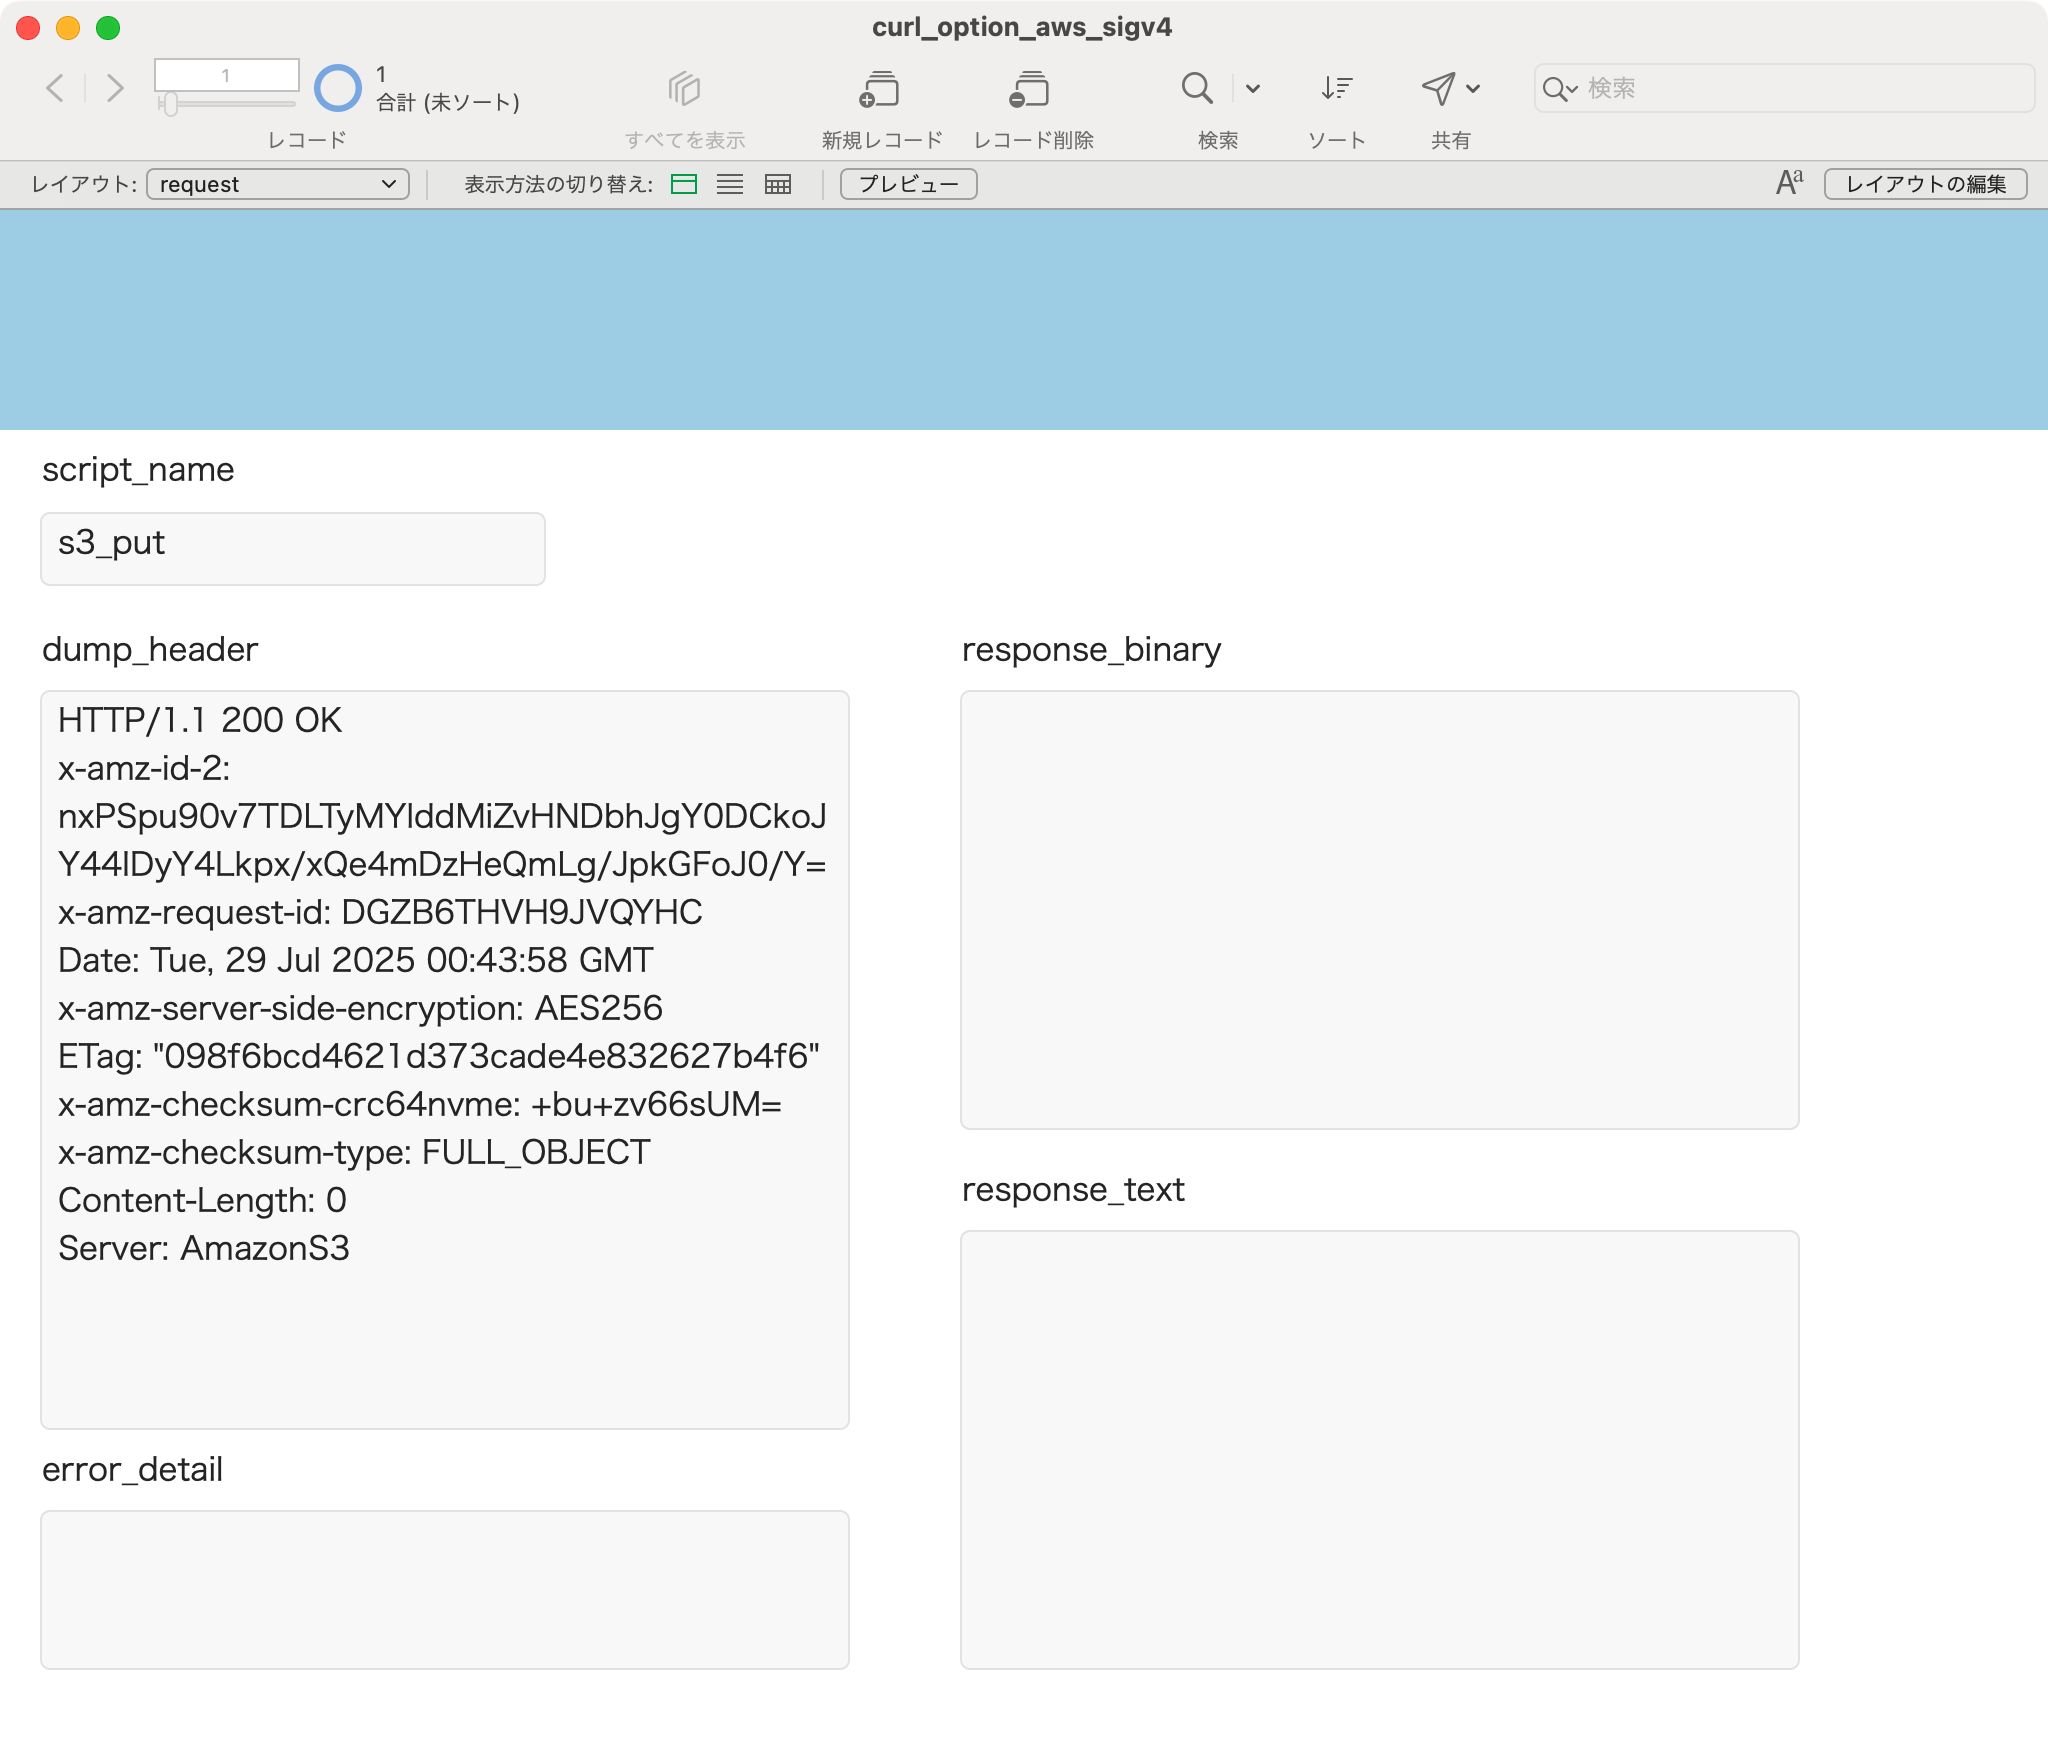Click the 'x-amz-checksum-crc64nvme' line
This screenshot has width=2048, height=1746.
click(x=420, y=1104)
